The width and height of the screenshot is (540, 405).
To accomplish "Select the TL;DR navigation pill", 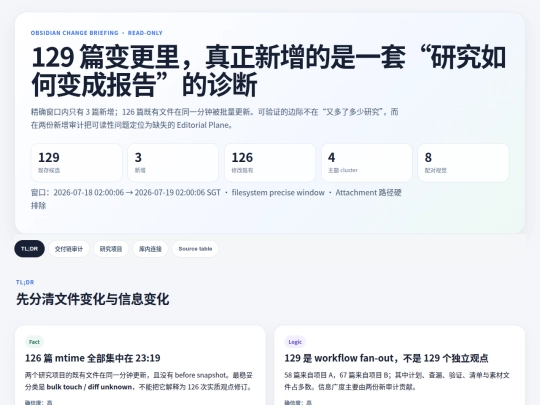I will [29, 249].
